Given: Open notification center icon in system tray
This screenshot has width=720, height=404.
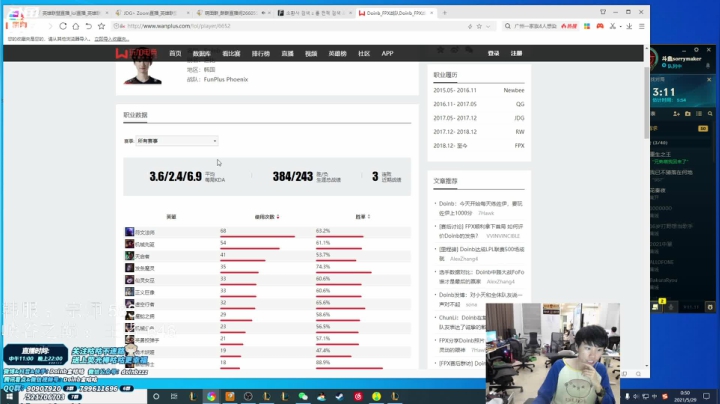Looking at the screenshot, I should pyautogui.click(x=706, y=396).
